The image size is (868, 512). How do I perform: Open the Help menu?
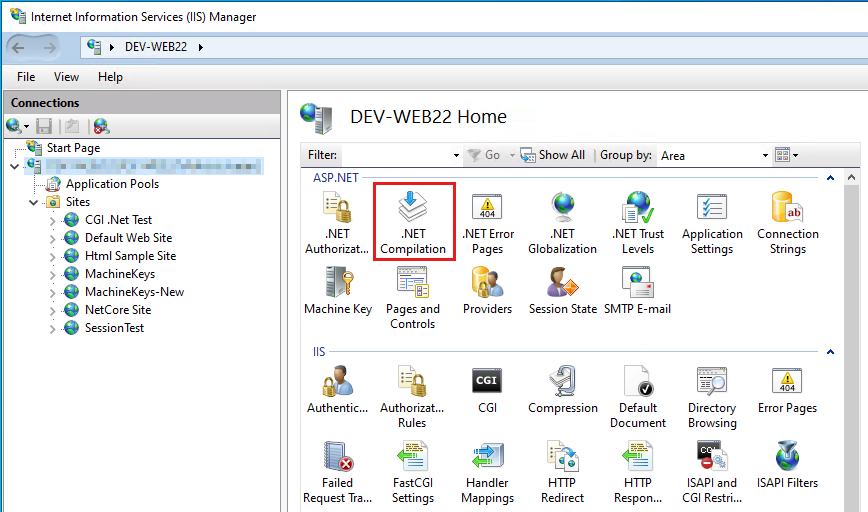(110, 77)
